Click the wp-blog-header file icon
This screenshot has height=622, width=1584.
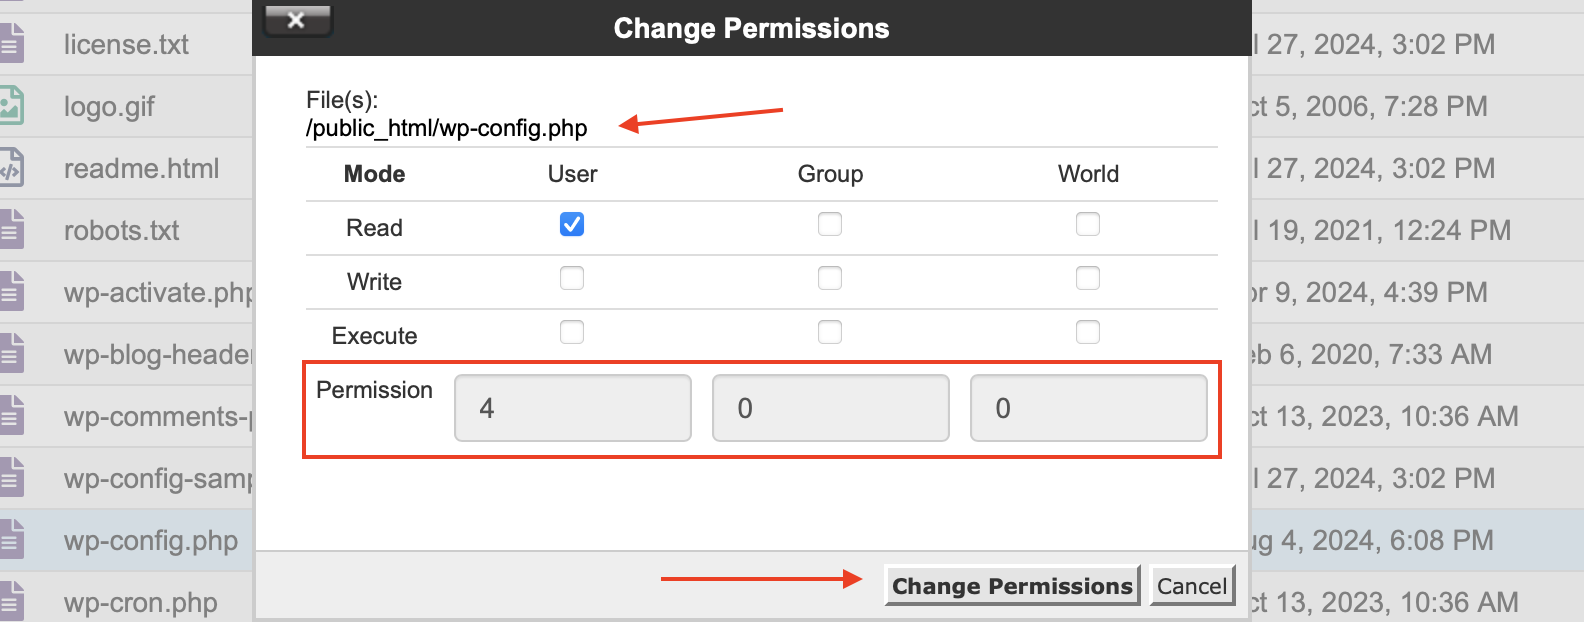click(x=14, y=353)
